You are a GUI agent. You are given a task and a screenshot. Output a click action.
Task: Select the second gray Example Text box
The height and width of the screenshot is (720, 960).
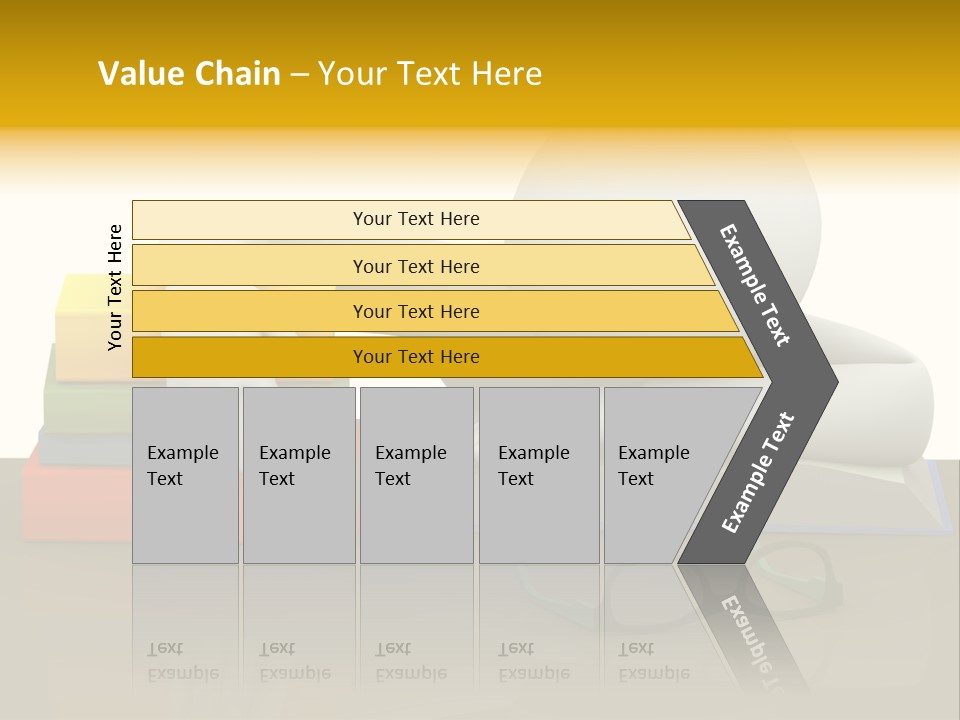click(x=298, y=475)
